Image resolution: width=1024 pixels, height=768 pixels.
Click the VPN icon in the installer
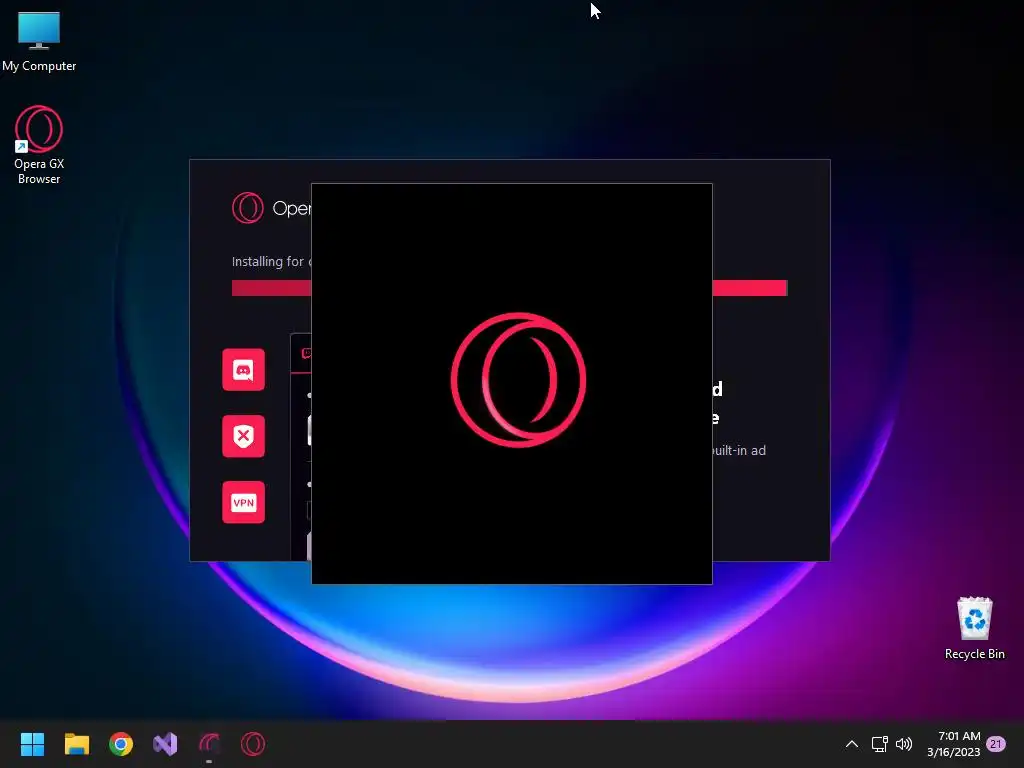244,502
